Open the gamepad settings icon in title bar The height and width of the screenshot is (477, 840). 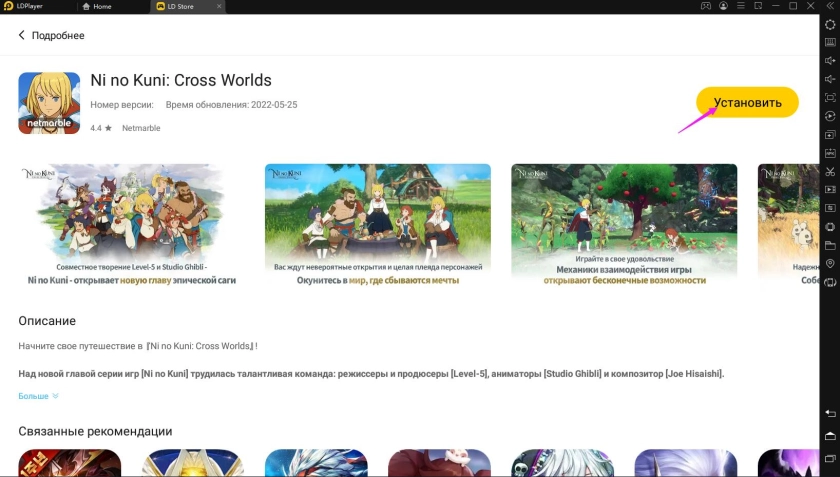[706, 6]
